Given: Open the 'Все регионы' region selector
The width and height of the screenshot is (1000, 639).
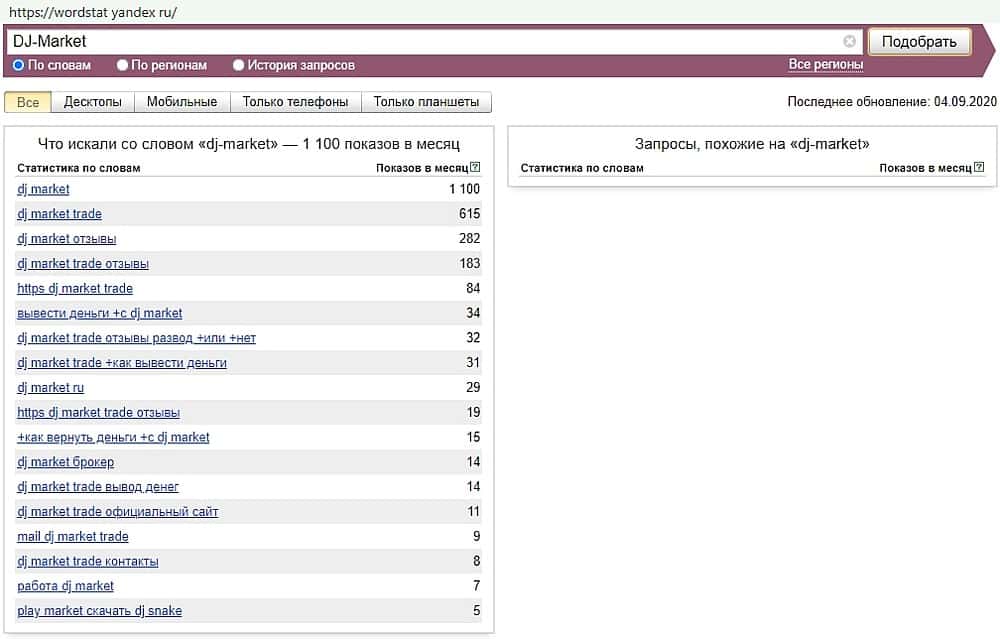Looking at the screenshot, I should click(x=826, y=64).
